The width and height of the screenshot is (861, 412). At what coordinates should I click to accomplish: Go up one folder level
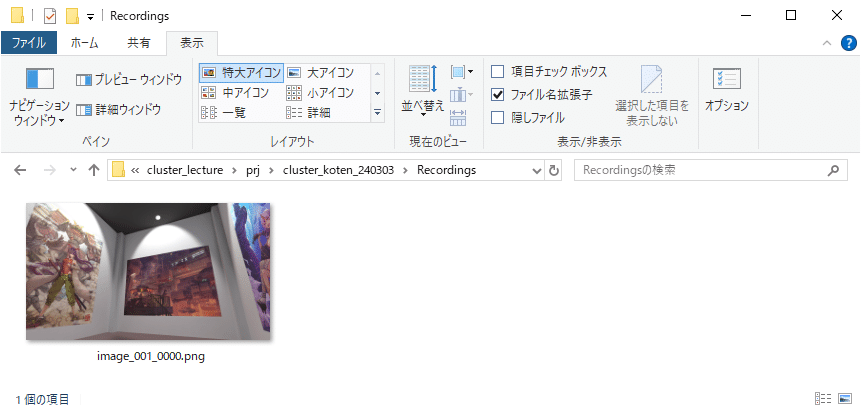pyautogui.click(x=93, y=170)
